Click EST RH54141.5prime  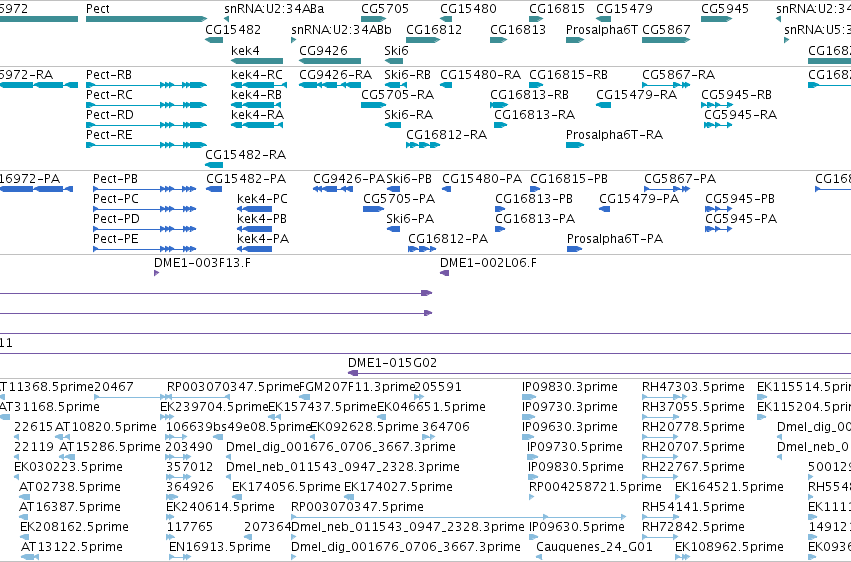pos(693,507)
